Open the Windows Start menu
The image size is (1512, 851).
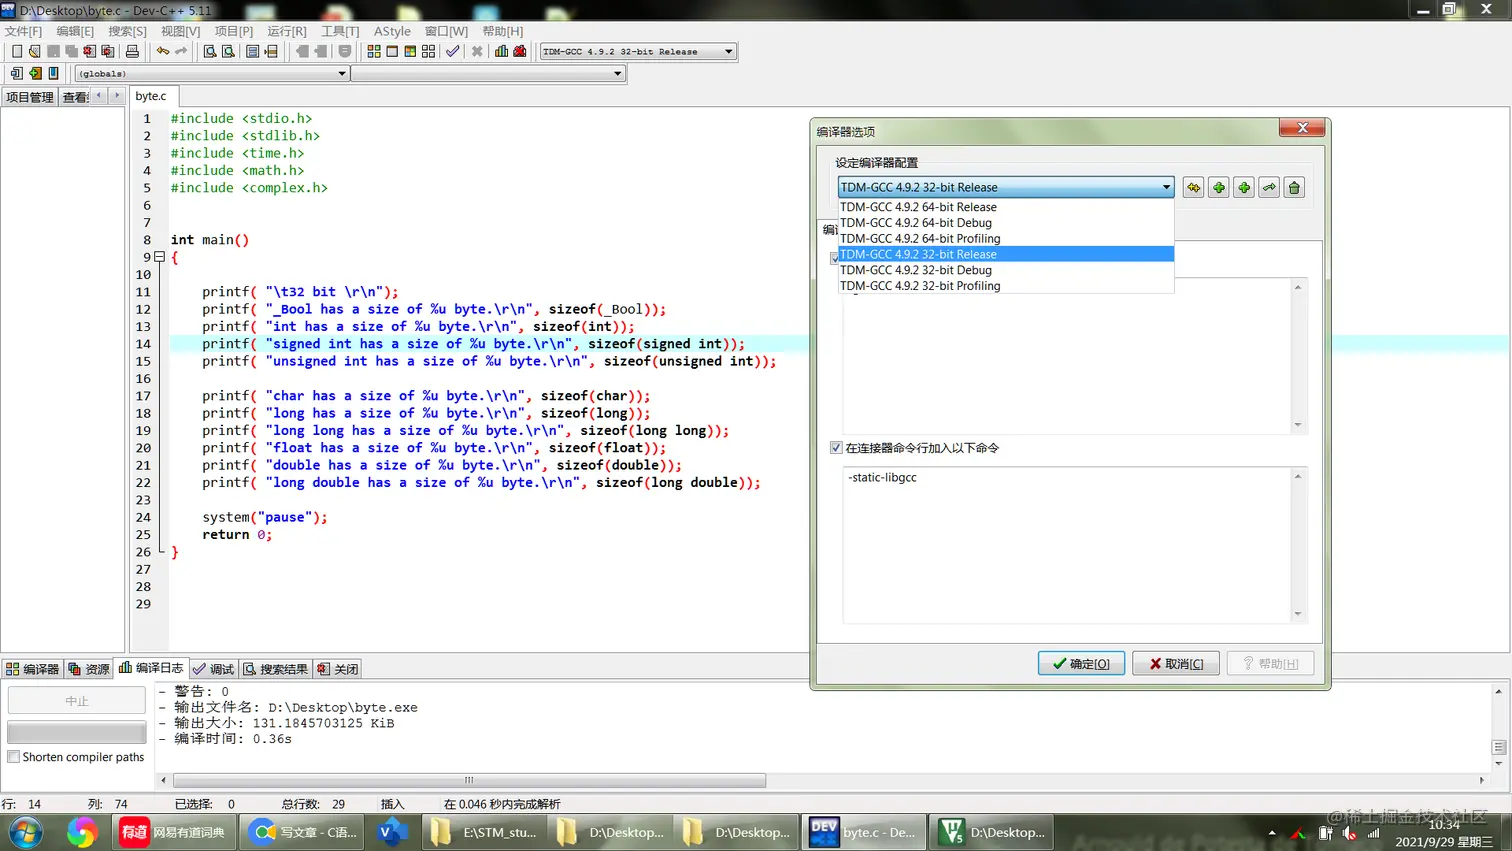[x=26, y=832]
